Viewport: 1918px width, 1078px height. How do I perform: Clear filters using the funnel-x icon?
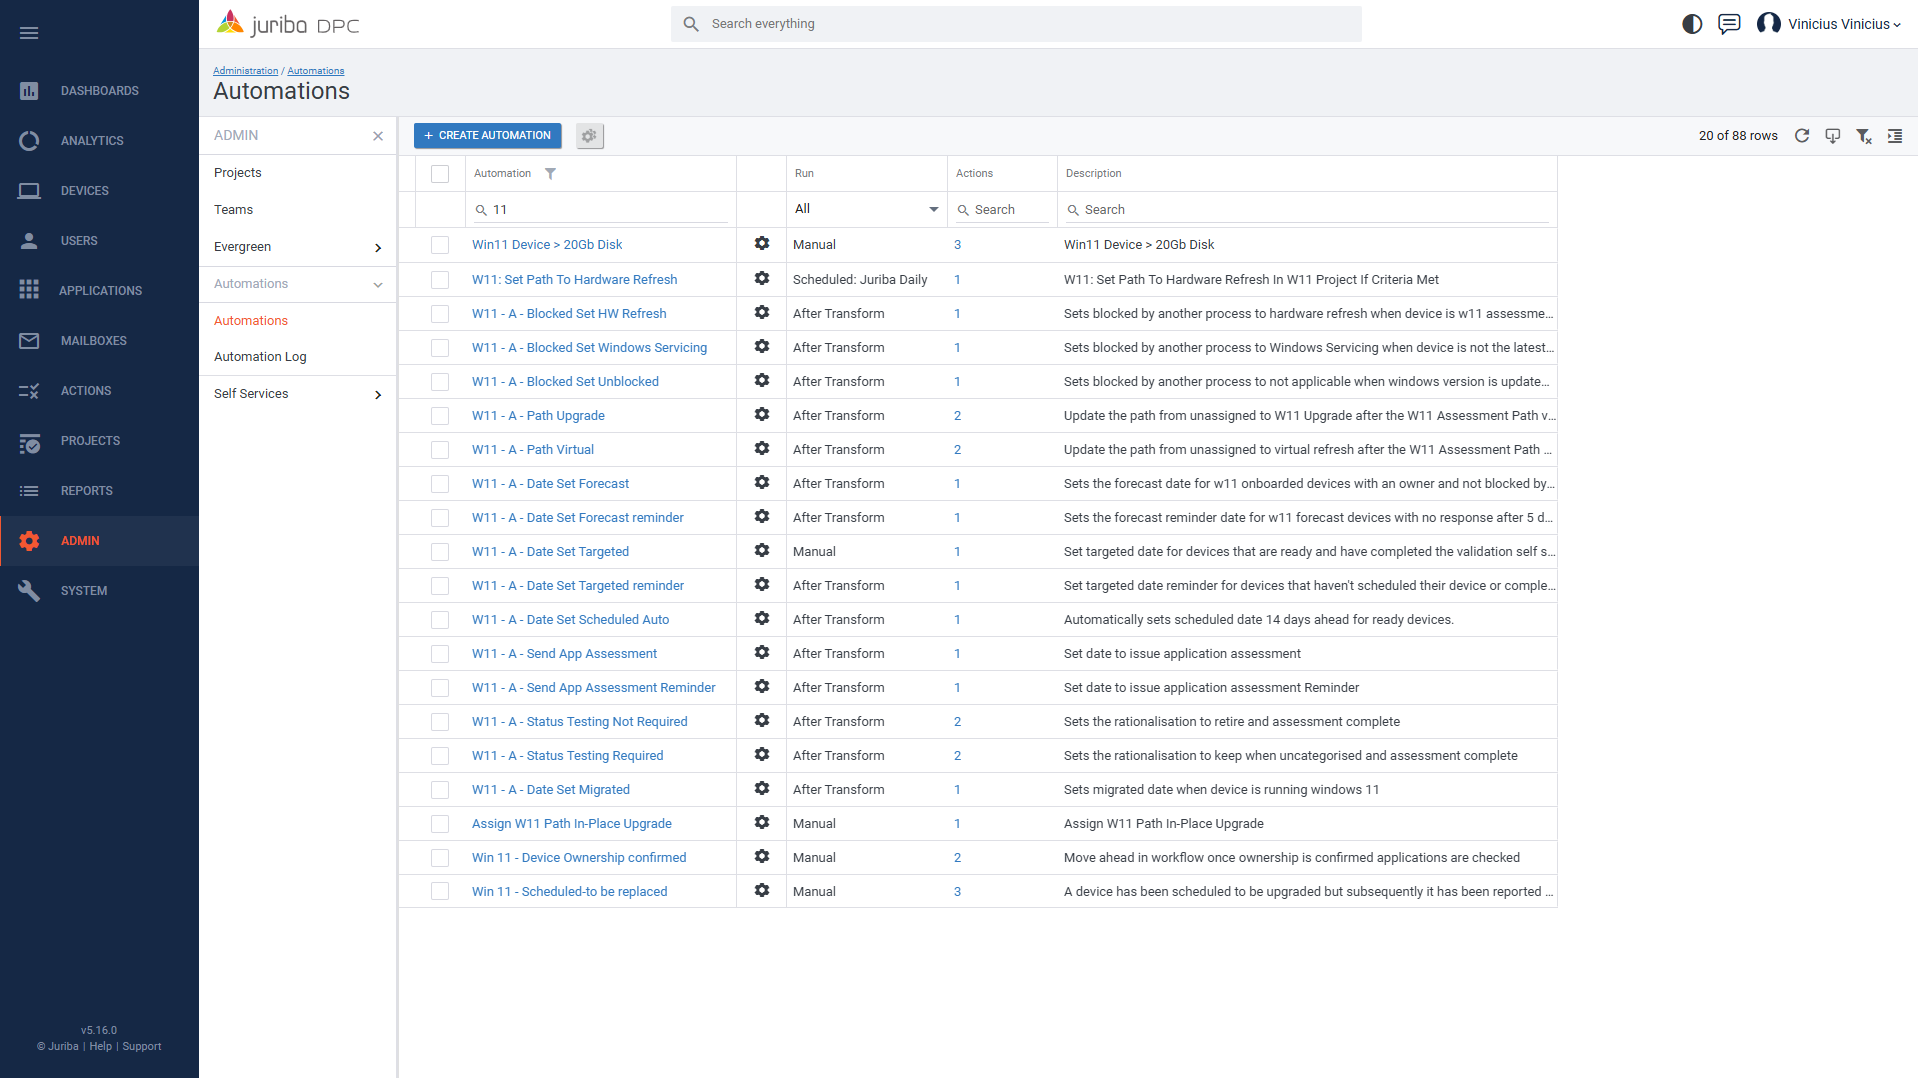coord(1863,136)
